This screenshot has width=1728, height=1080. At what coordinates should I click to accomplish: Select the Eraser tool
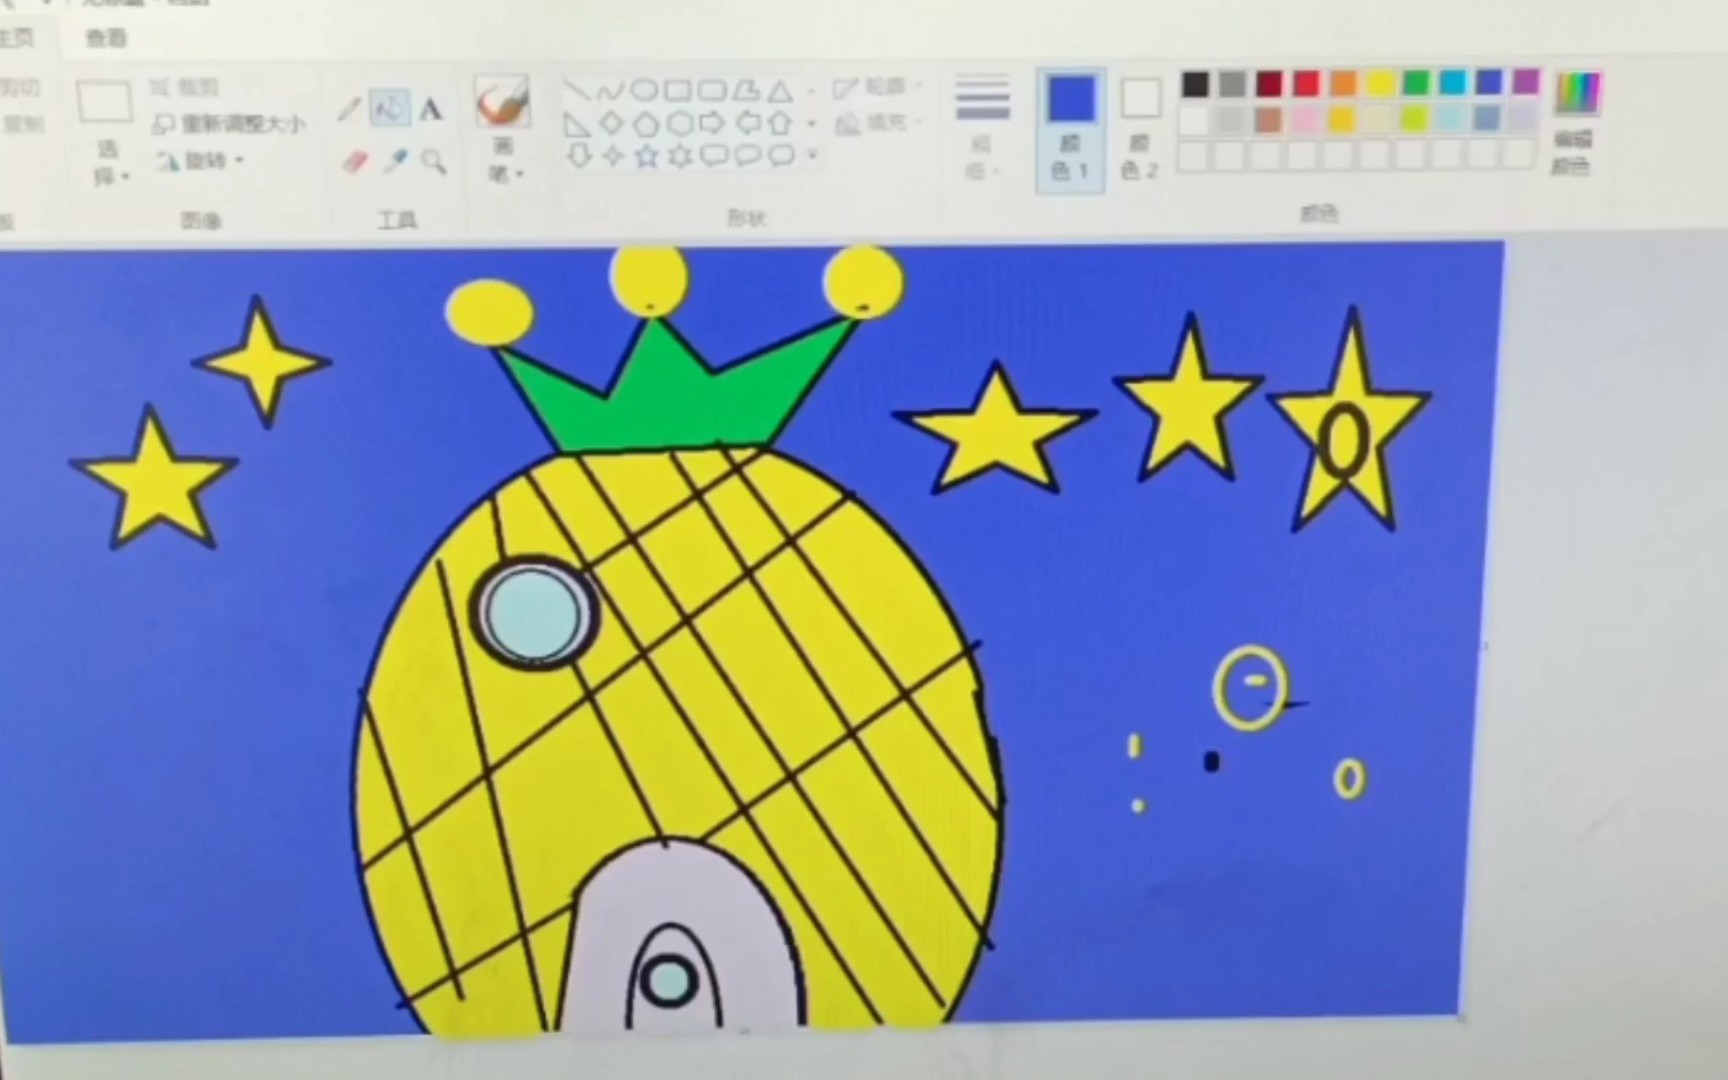coord(356,163)
